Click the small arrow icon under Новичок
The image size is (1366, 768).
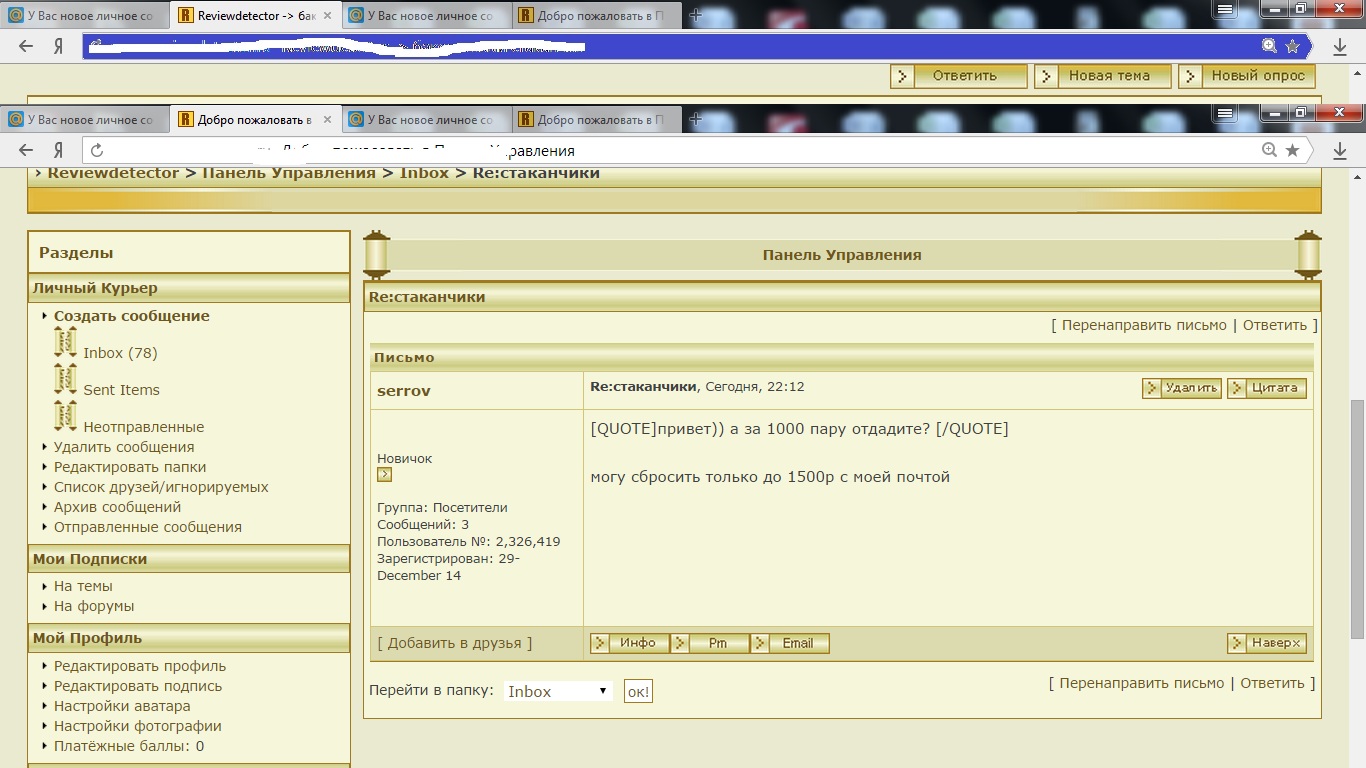(x=384, y=475)
